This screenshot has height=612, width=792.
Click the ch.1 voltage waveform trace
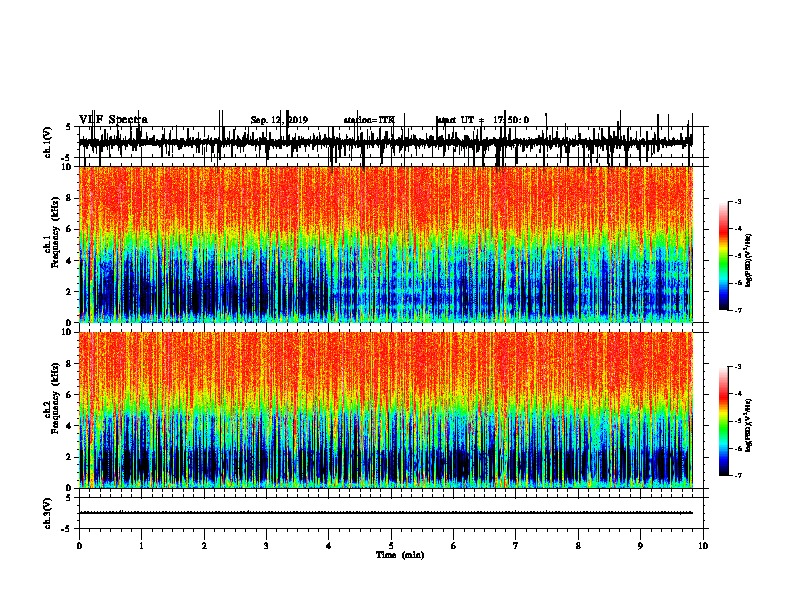click(x=386, y=142)
